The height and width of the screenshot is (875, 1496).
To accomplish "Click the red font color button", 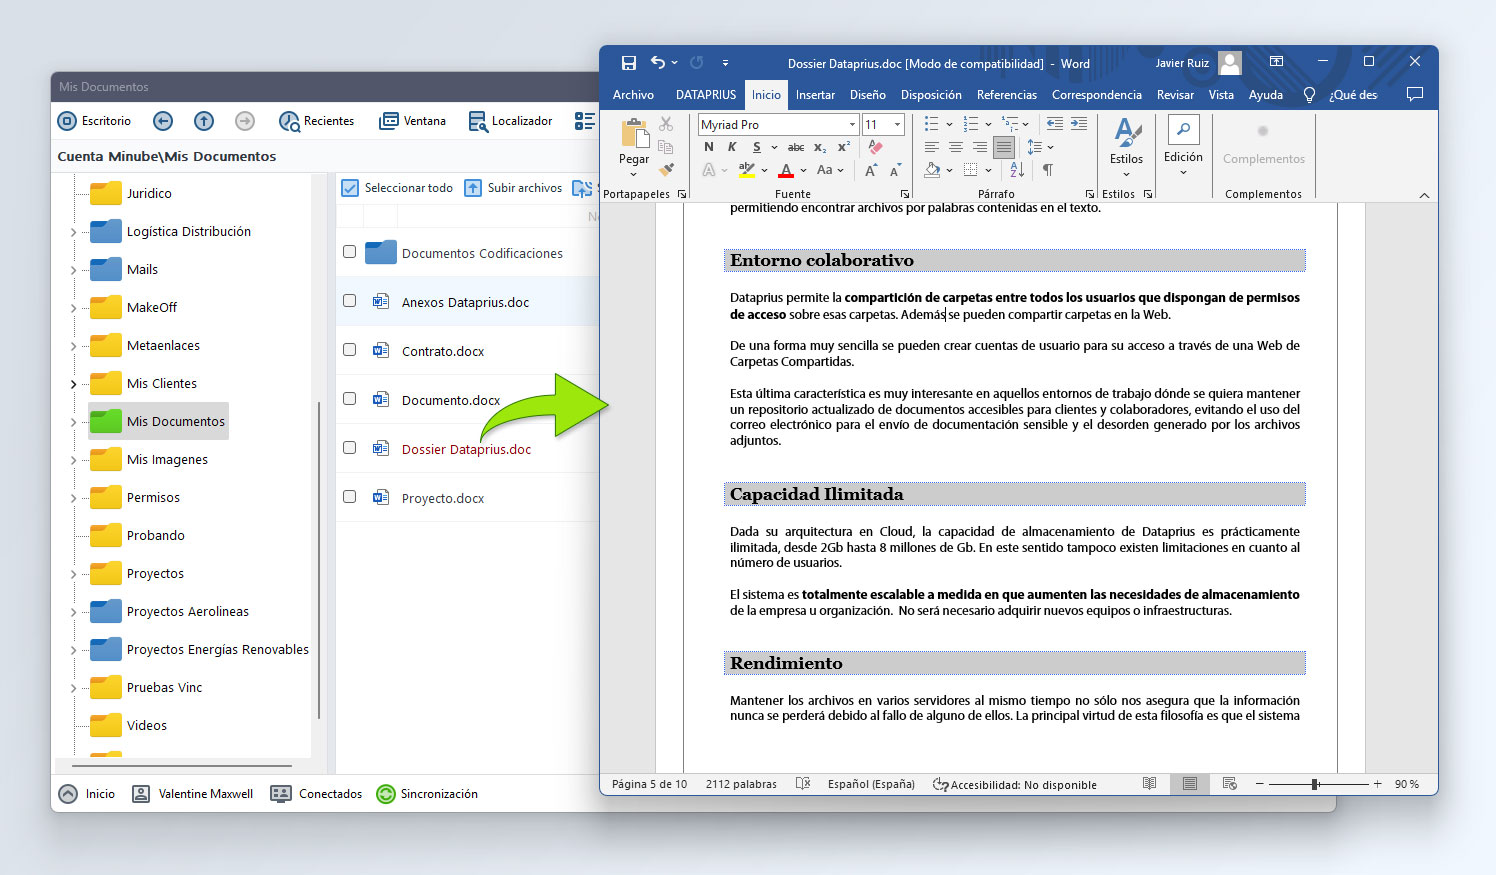I will coord(787,170).
